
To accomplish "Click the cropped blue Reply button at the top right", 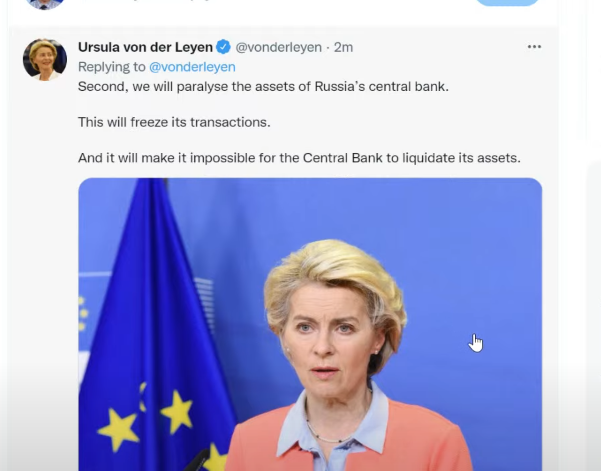I will 507,2.
